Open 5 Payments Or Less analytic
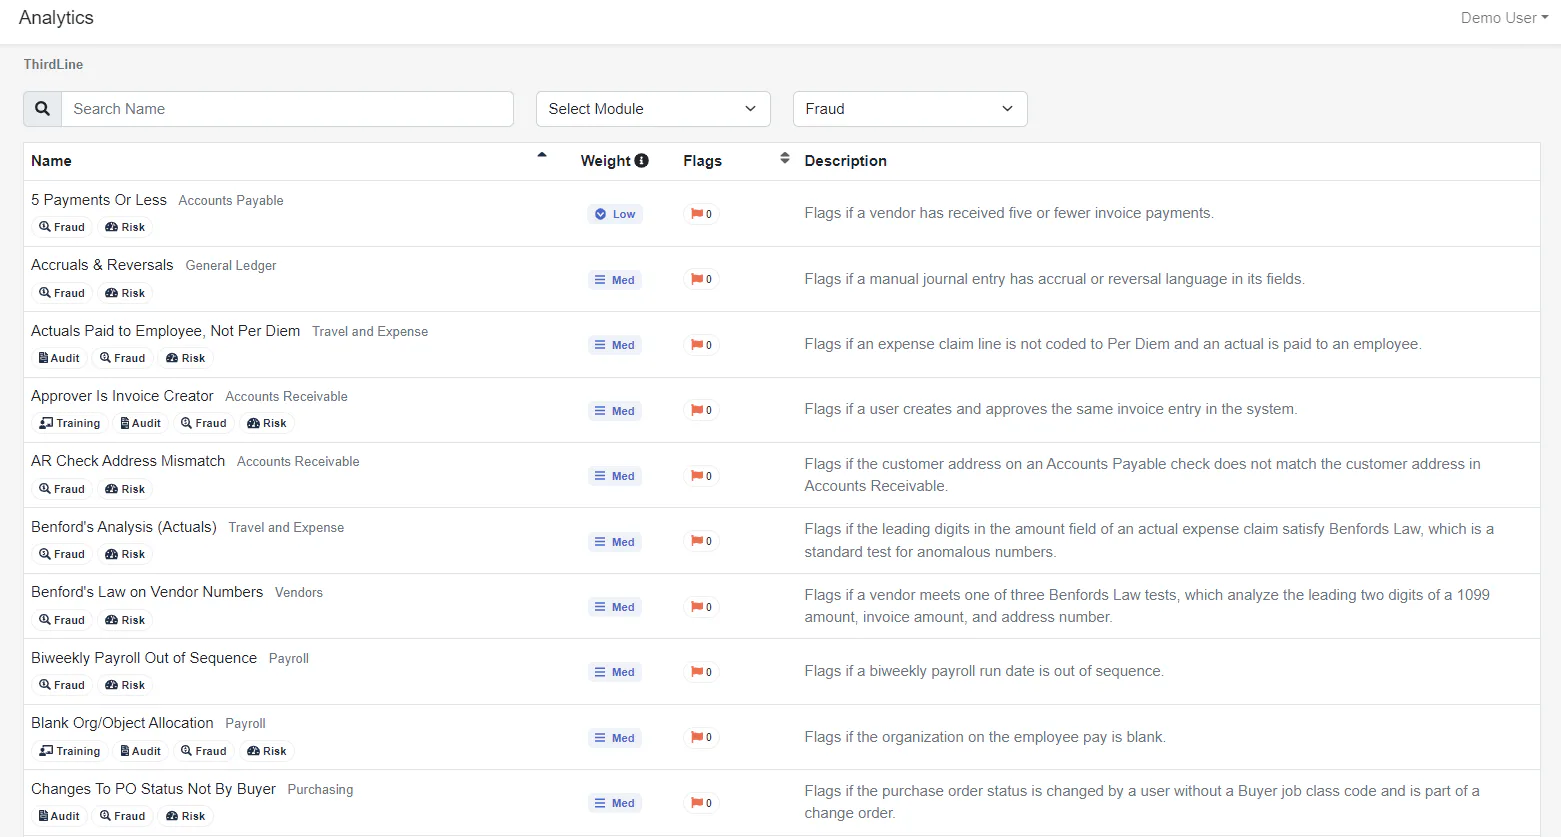 99,200
